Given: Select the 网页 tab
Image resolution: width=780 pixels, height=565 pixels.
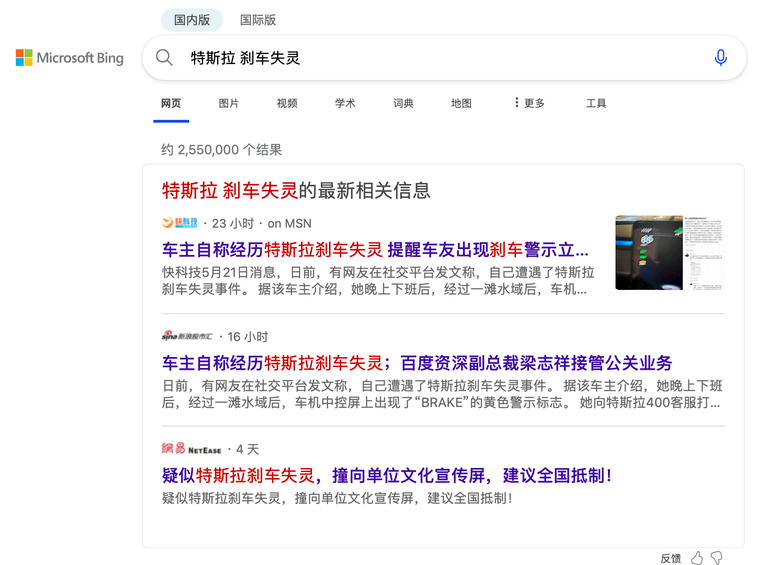Looking at the screenshot, I should click(171, 103).
